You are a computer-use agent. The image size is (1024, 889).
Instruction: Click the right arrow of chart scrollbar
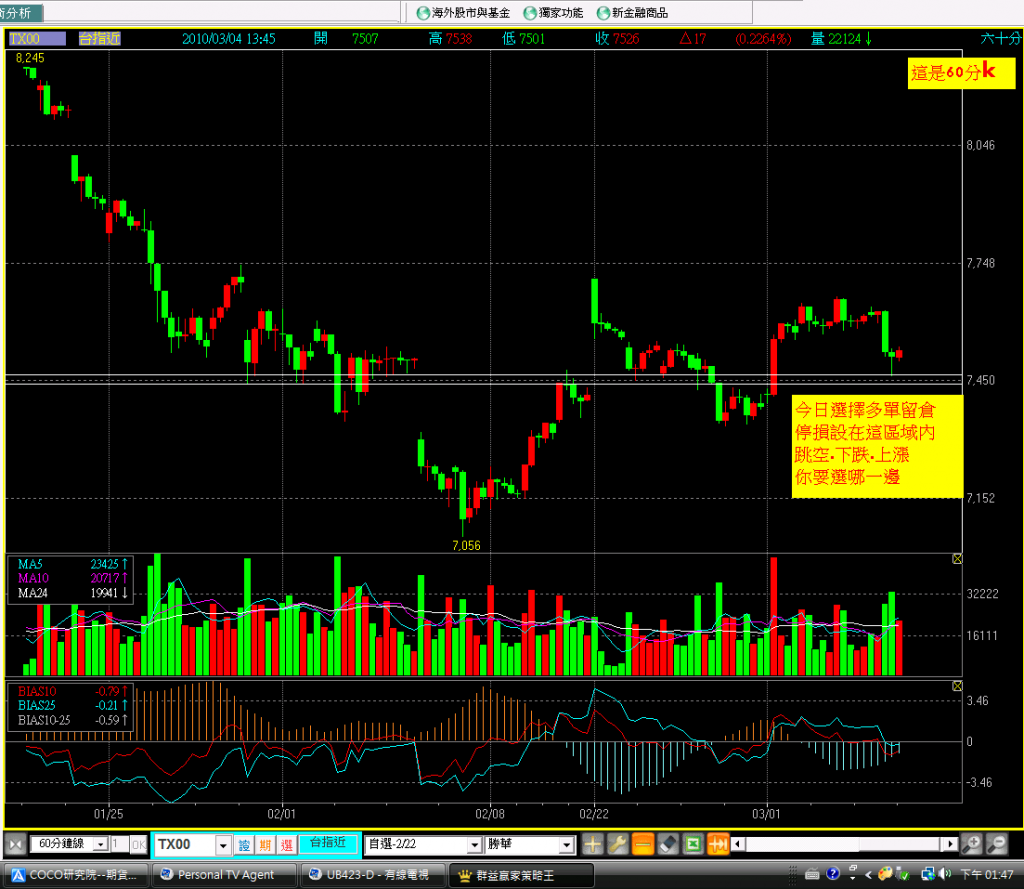pyautogui.click(x=950, y=844)
